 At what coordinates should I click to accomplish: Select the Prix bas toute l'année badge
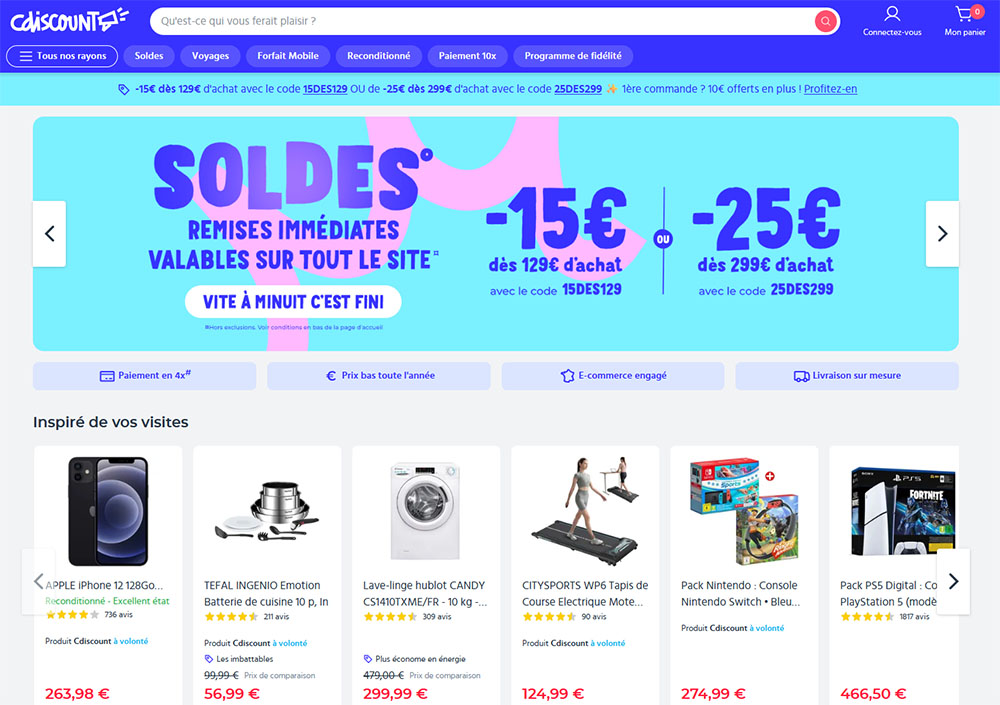pos(379,376)
